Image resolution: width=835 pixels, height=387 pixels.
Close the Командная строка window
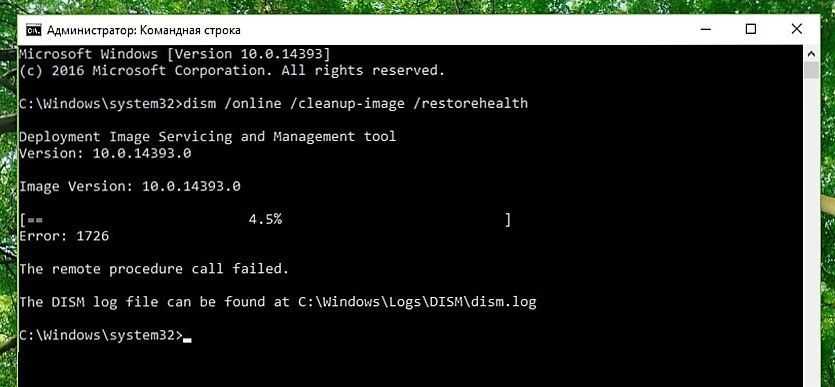tap(796, 30)
